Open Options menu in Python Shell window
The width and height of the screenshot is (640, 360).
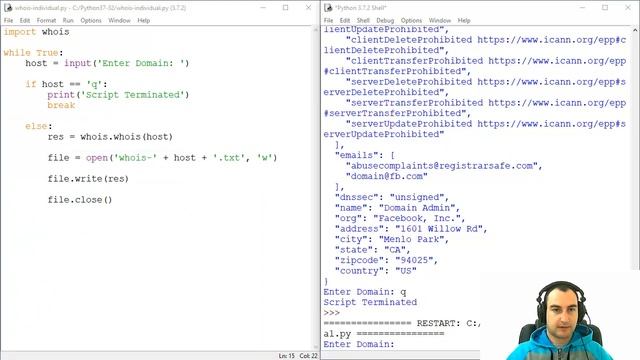tap(411, 20)
